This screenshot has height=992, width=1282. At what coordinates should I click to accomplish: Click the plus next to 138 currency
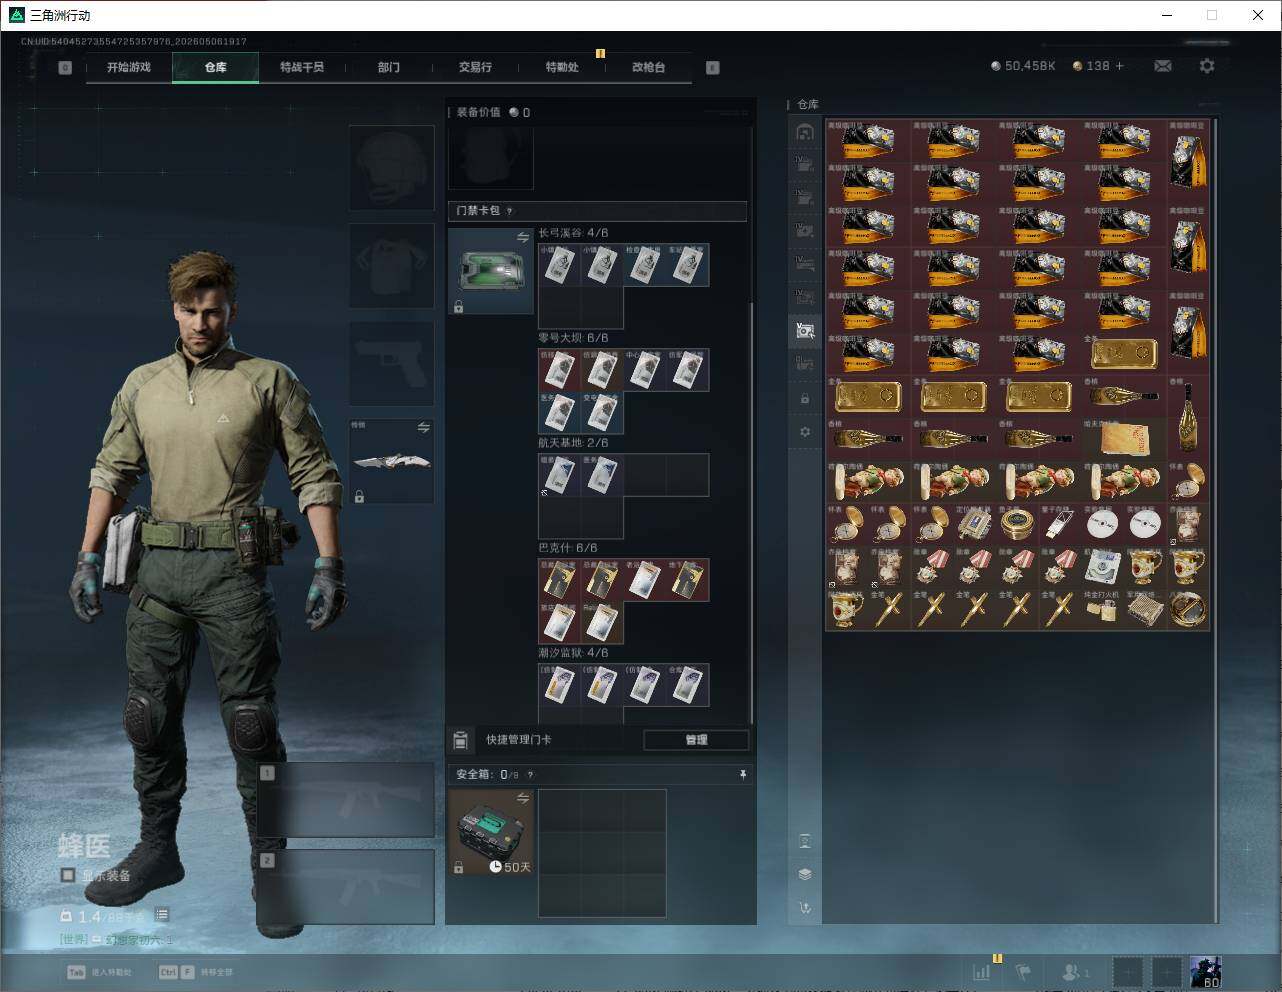[x=1119, y=66]
